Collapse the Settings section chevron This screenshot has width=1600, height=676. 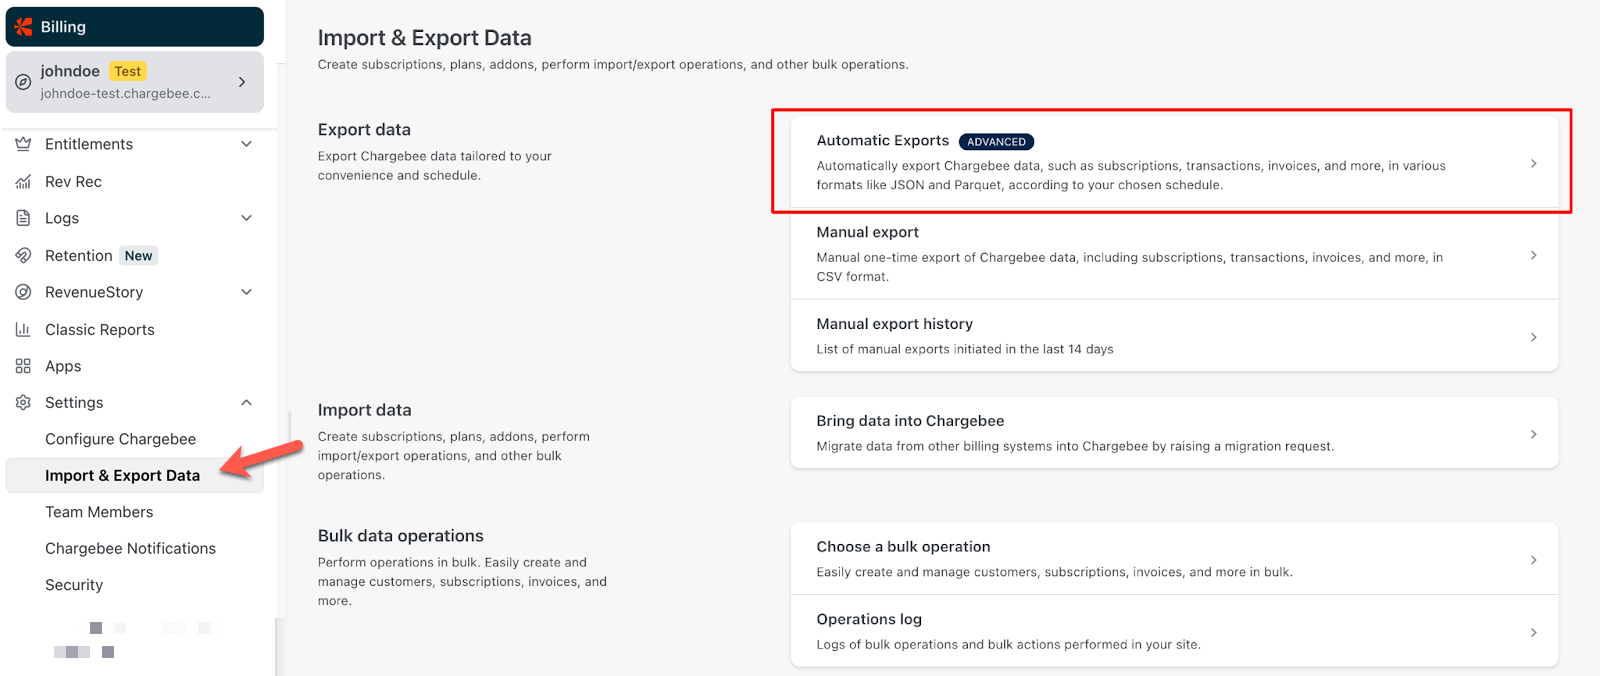(246, 403)
